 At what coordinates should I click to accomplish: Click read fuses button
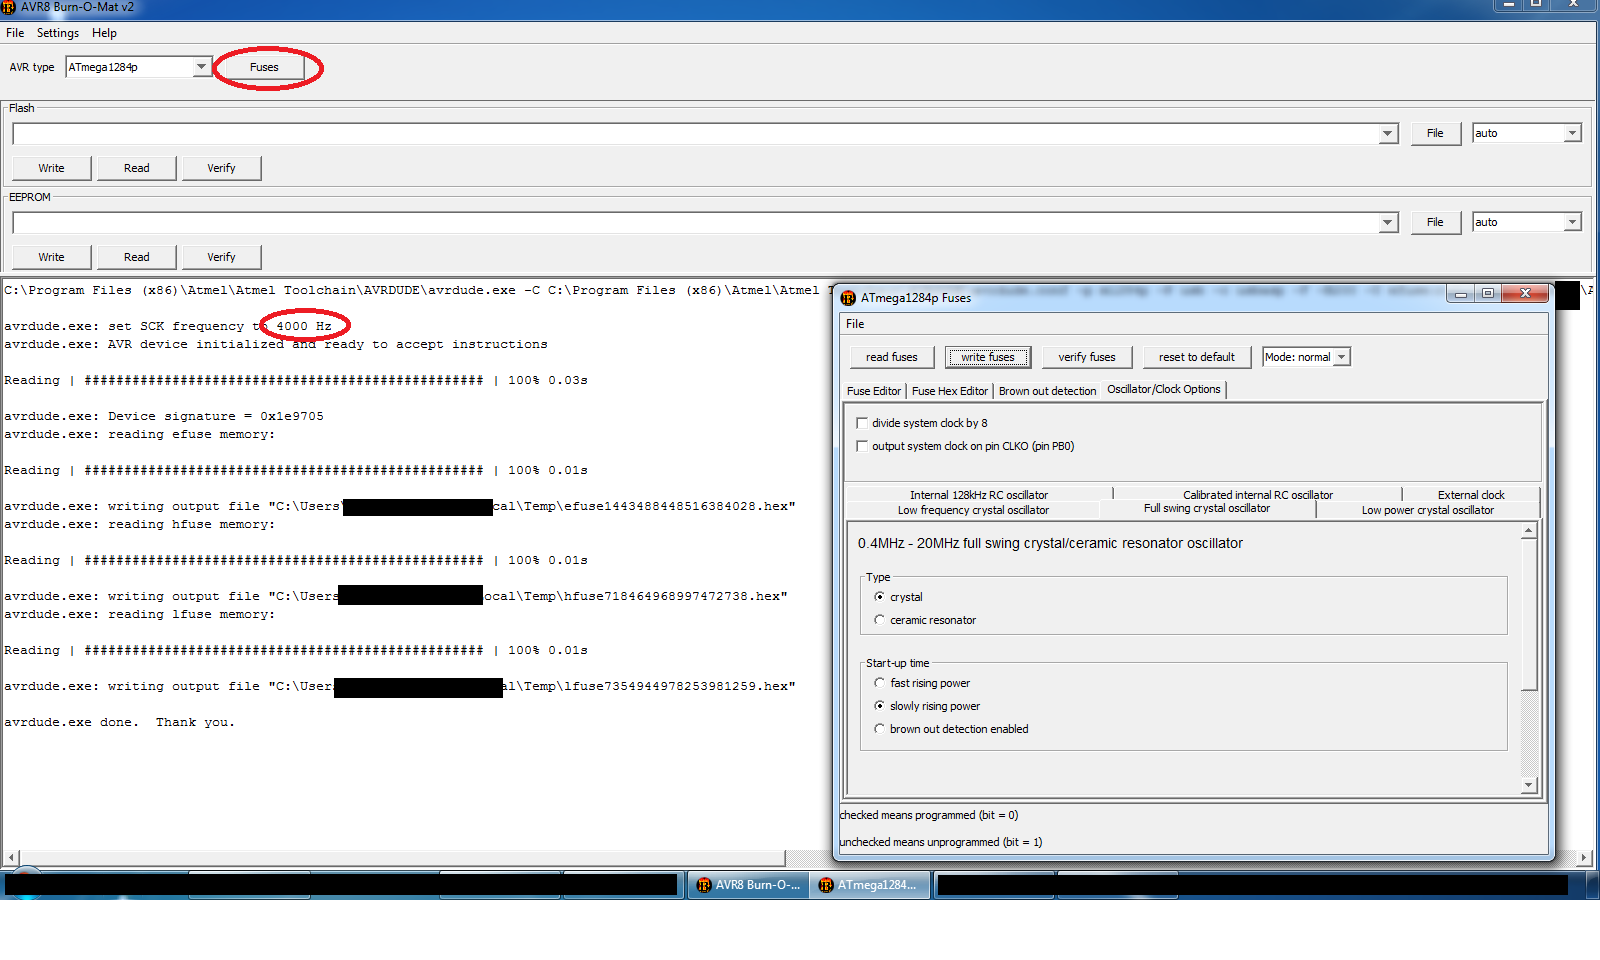(892, 357)
